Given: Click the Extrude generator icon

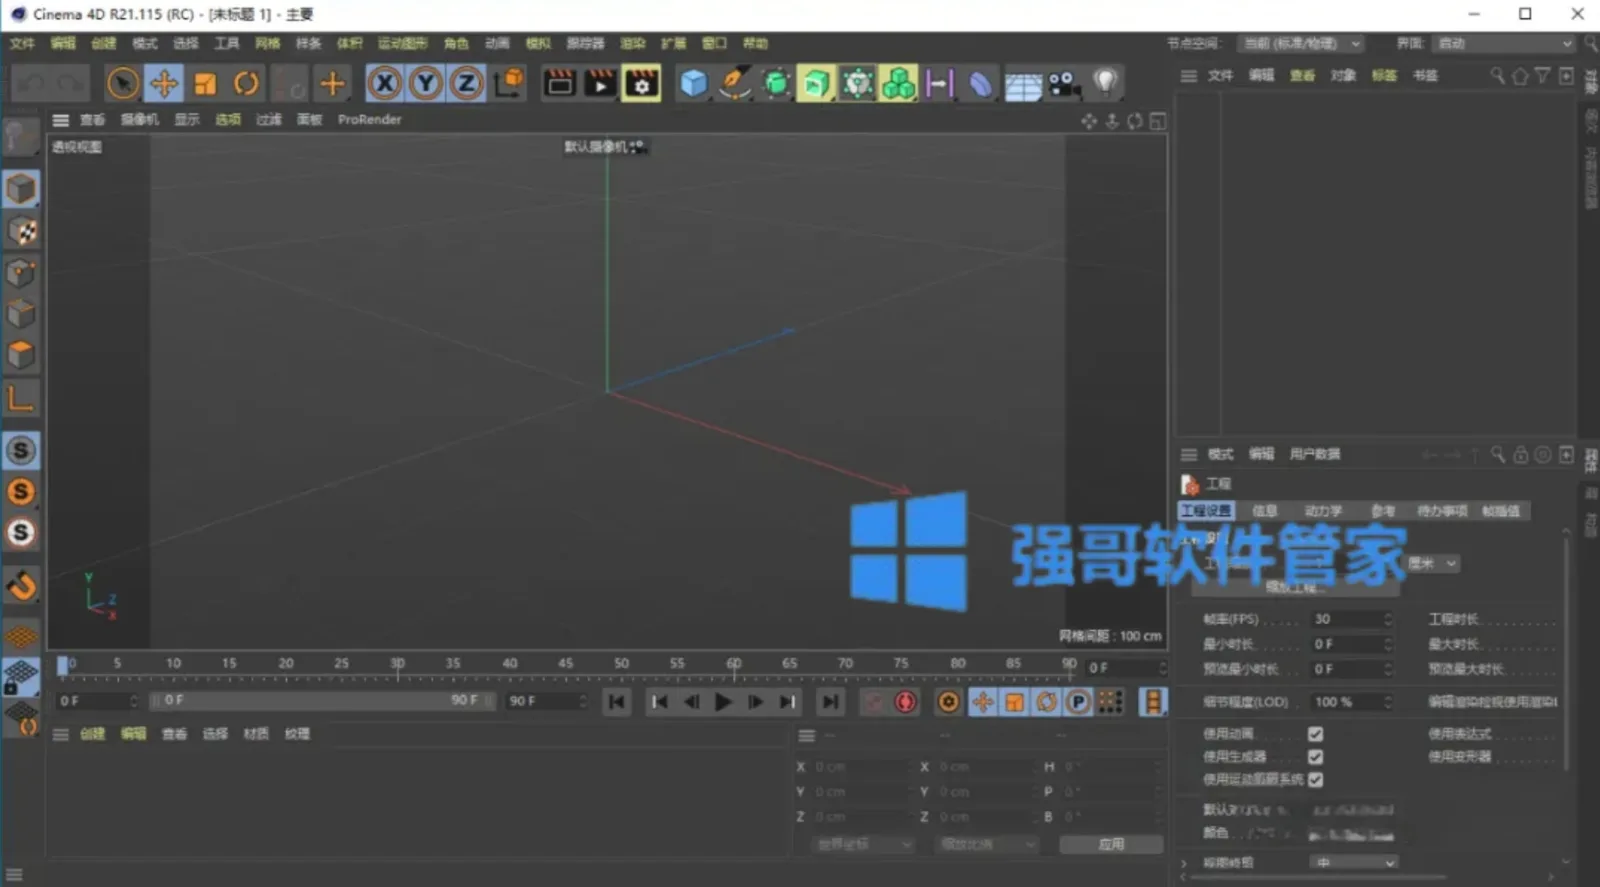Looking at the screenshot, I should pyautogui.click(x=816, y=84).
